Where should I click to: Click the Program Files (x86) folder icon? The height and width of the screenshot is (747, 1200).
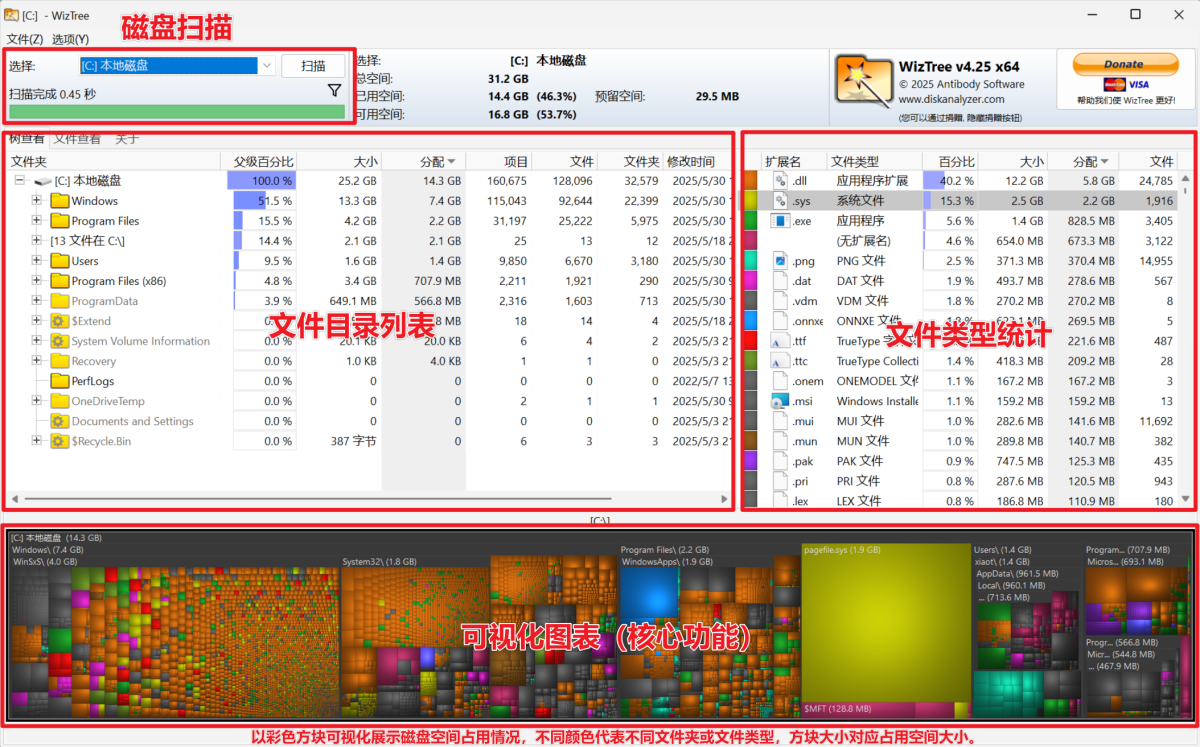click(60, 281)
